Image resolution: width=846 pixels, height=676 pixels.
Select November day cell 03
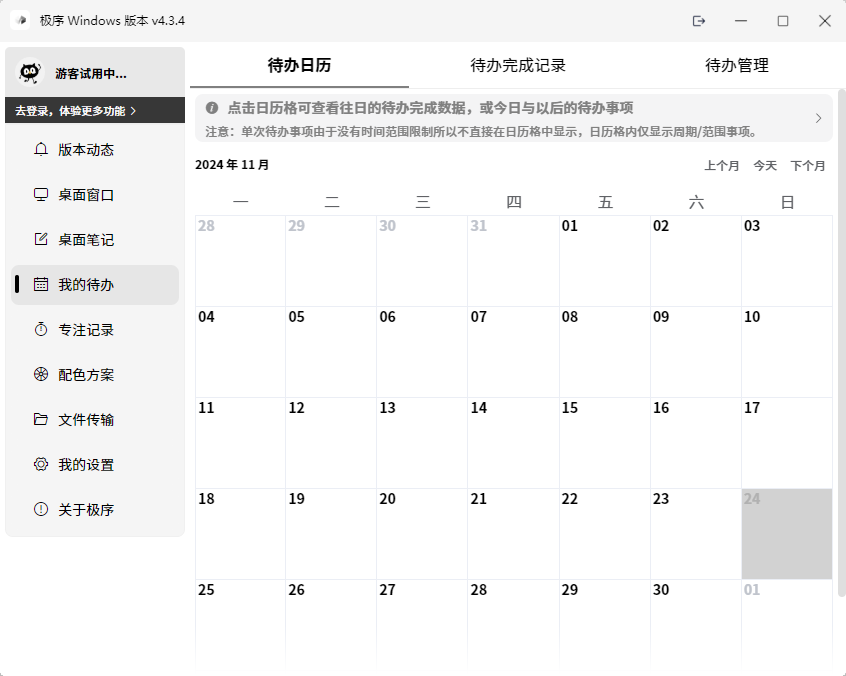787,261
